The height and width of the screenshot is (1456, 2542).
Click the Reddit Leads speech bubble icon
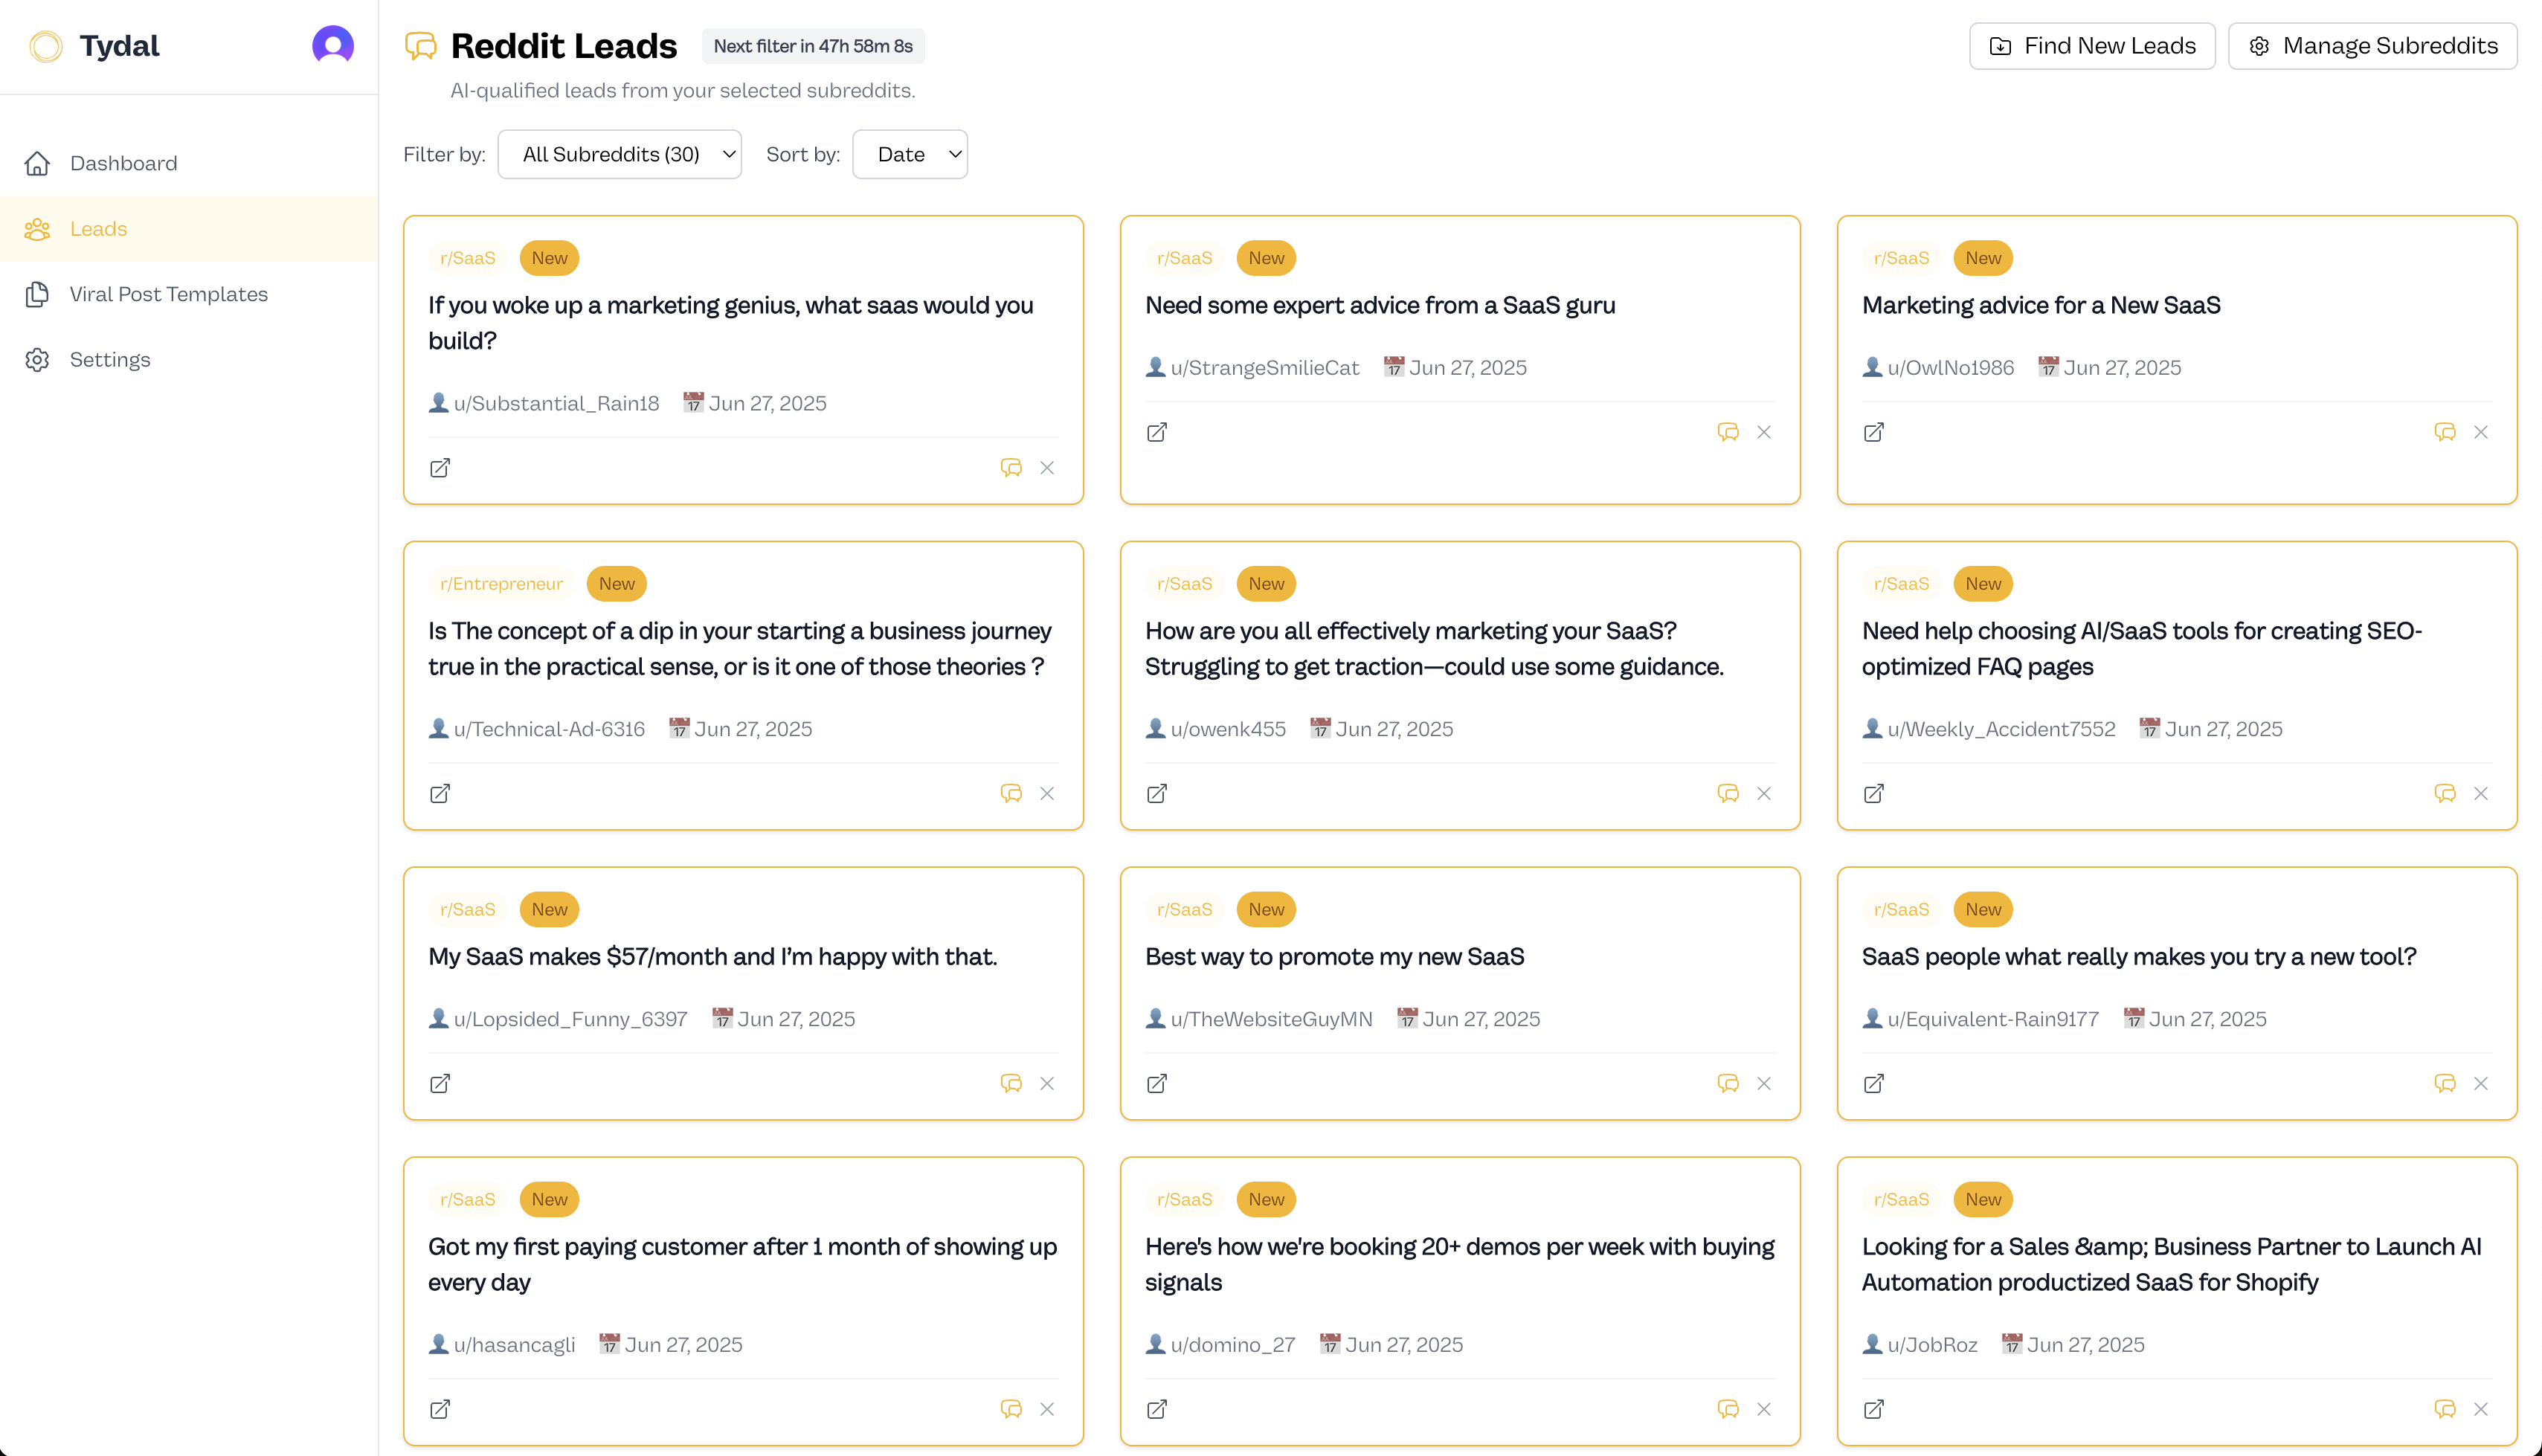point(421,46)
